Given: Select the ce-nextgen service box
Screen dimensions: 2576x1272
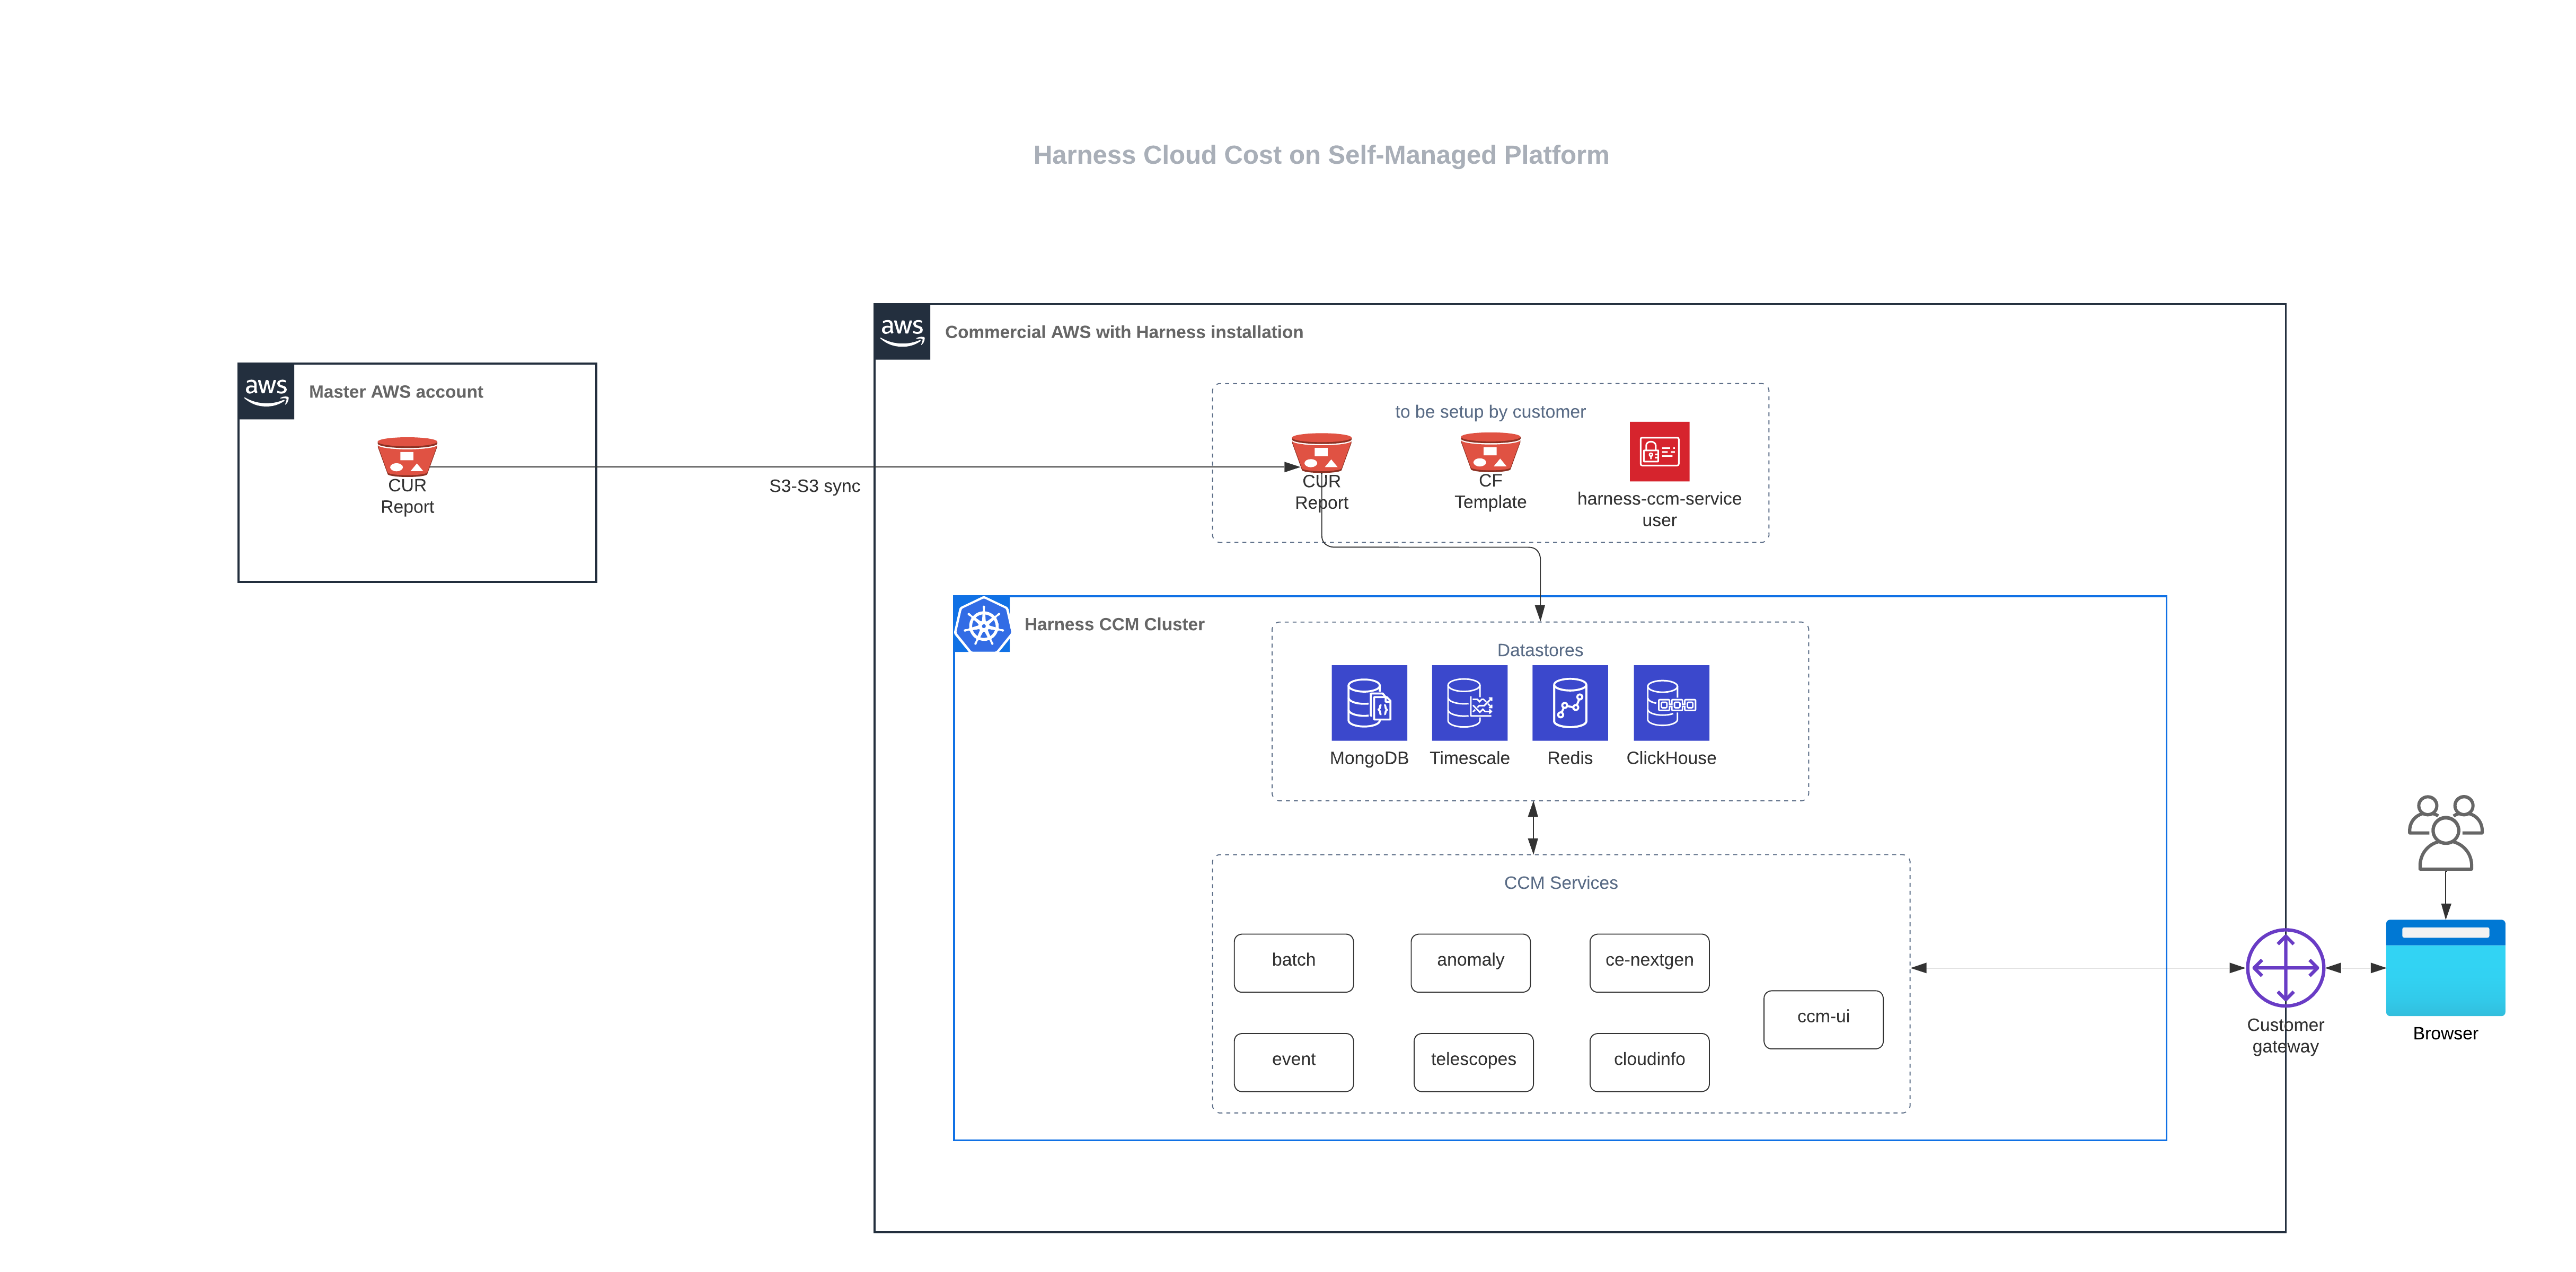Looking at the screenshot, I should click(x=1649, y=962).
